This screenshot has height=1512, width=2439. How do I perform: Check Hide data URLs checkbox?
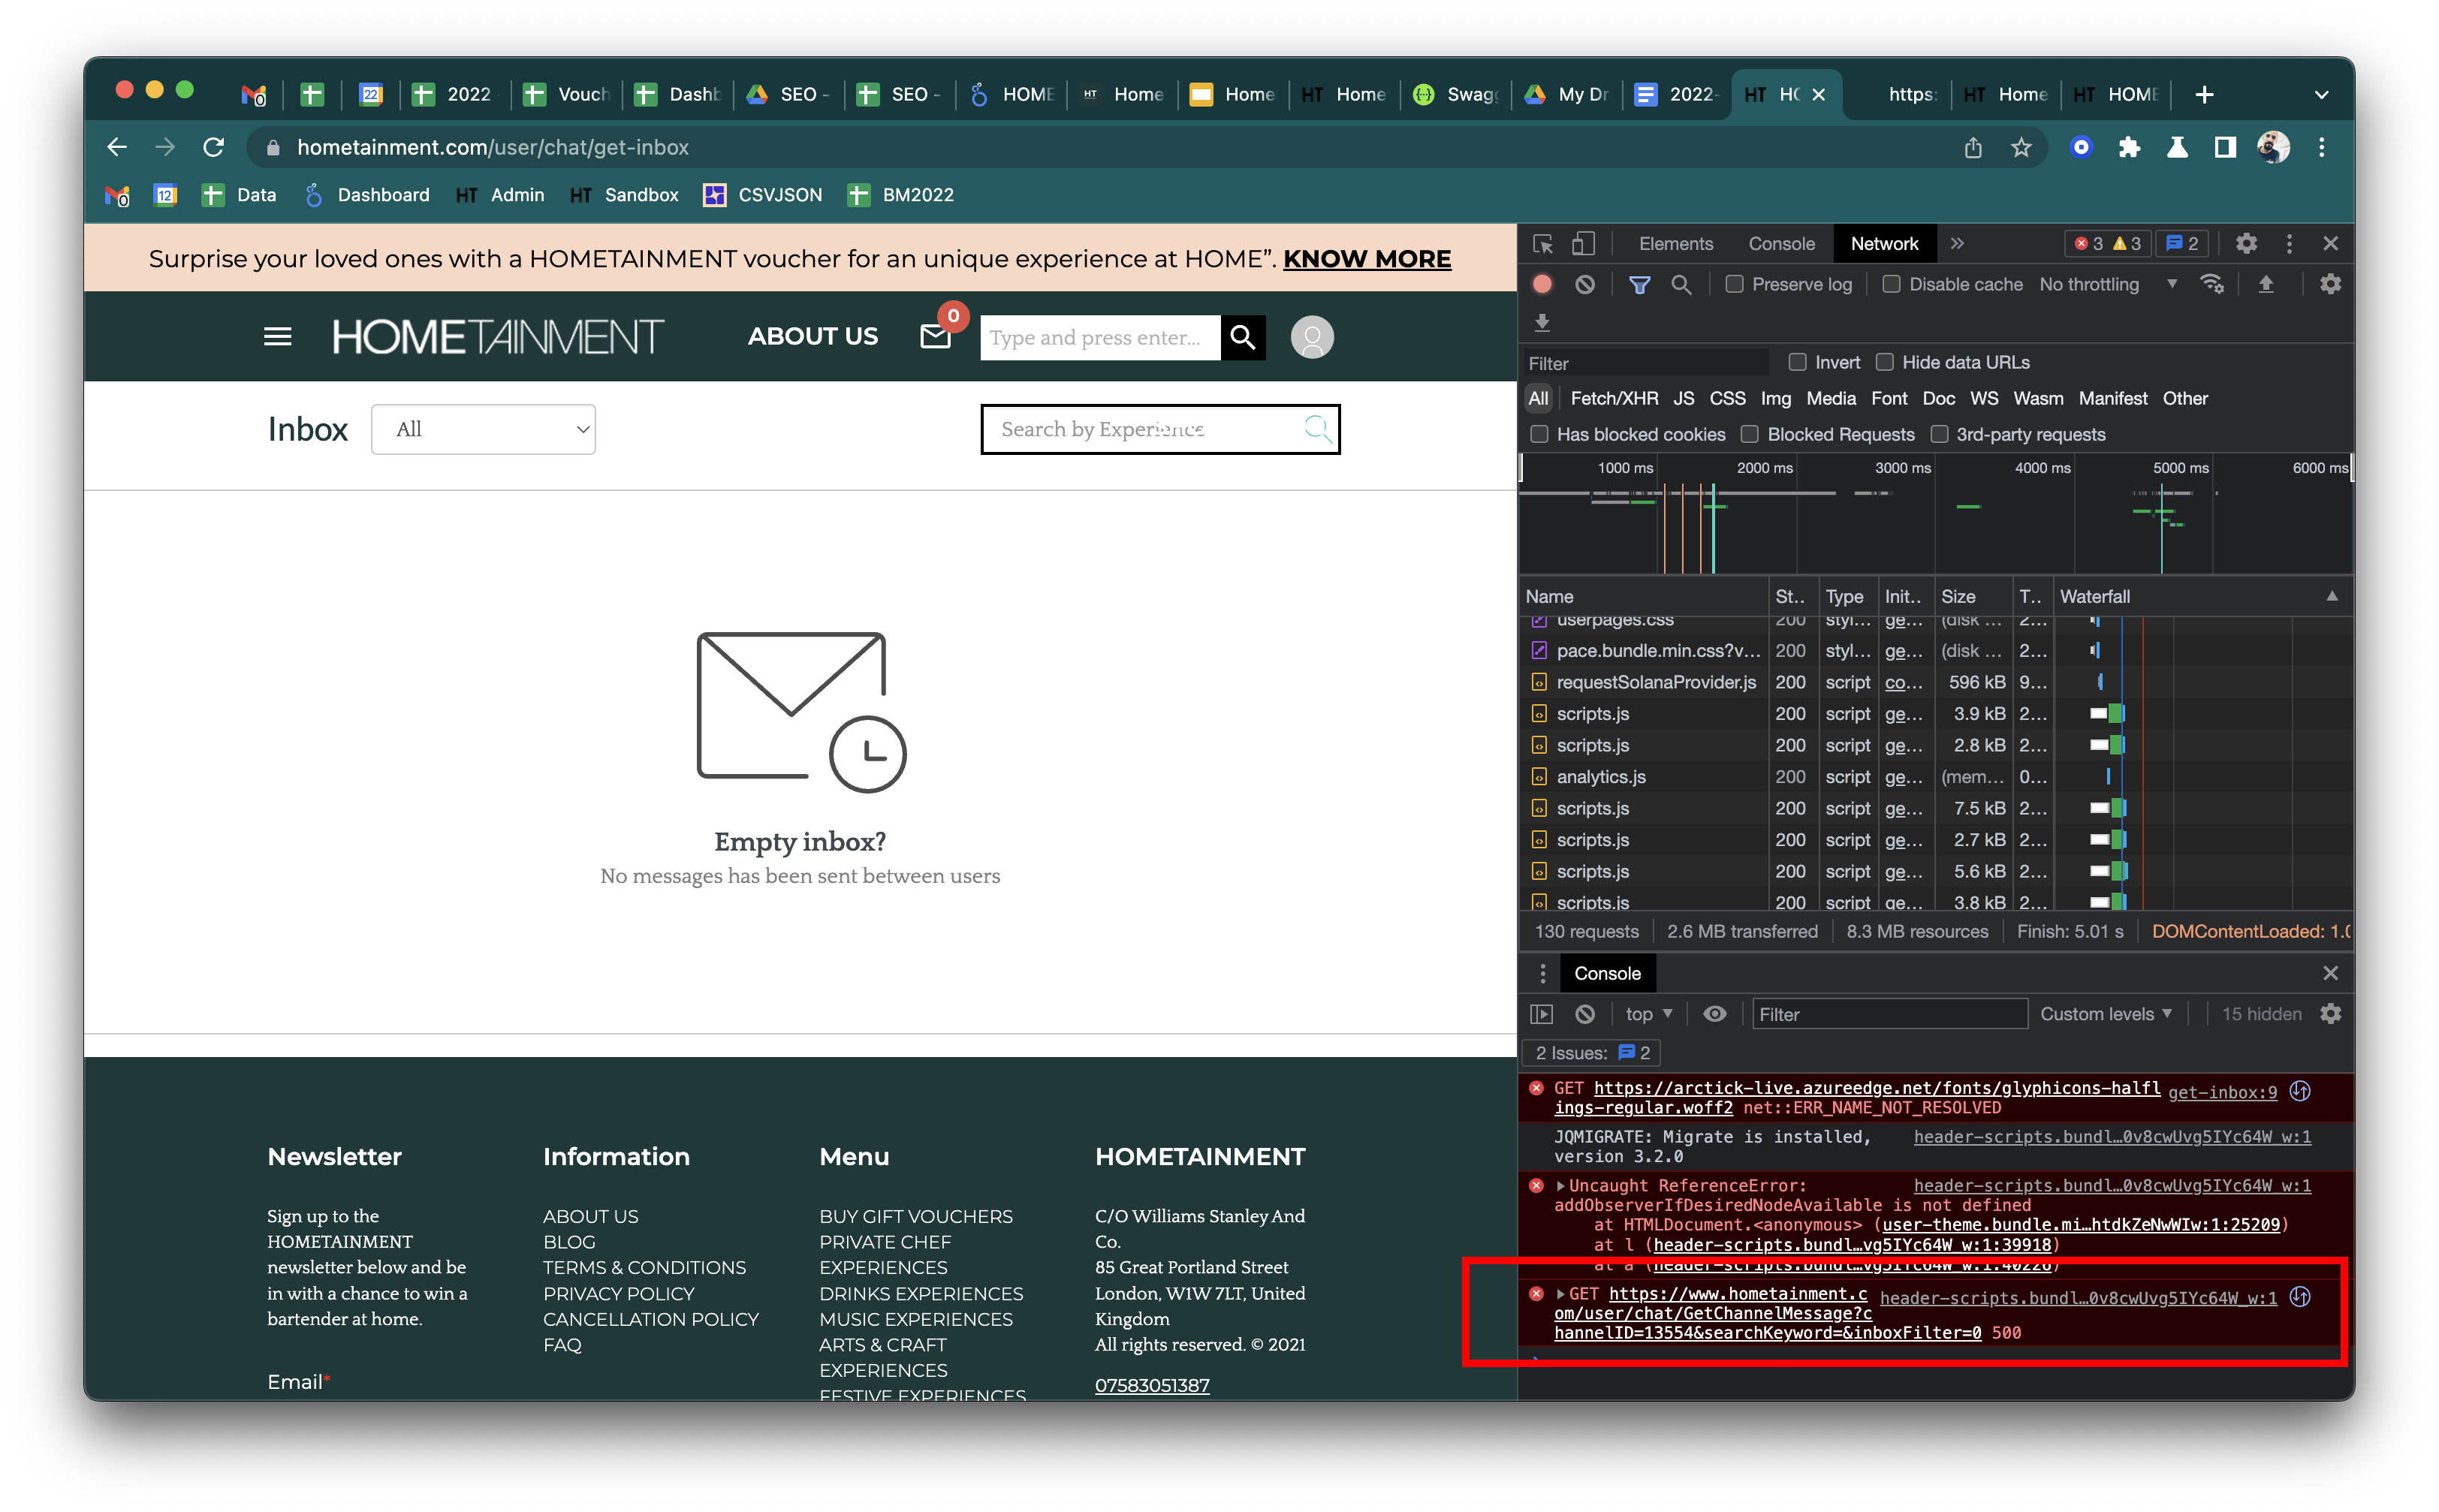tap(1885, 362)
